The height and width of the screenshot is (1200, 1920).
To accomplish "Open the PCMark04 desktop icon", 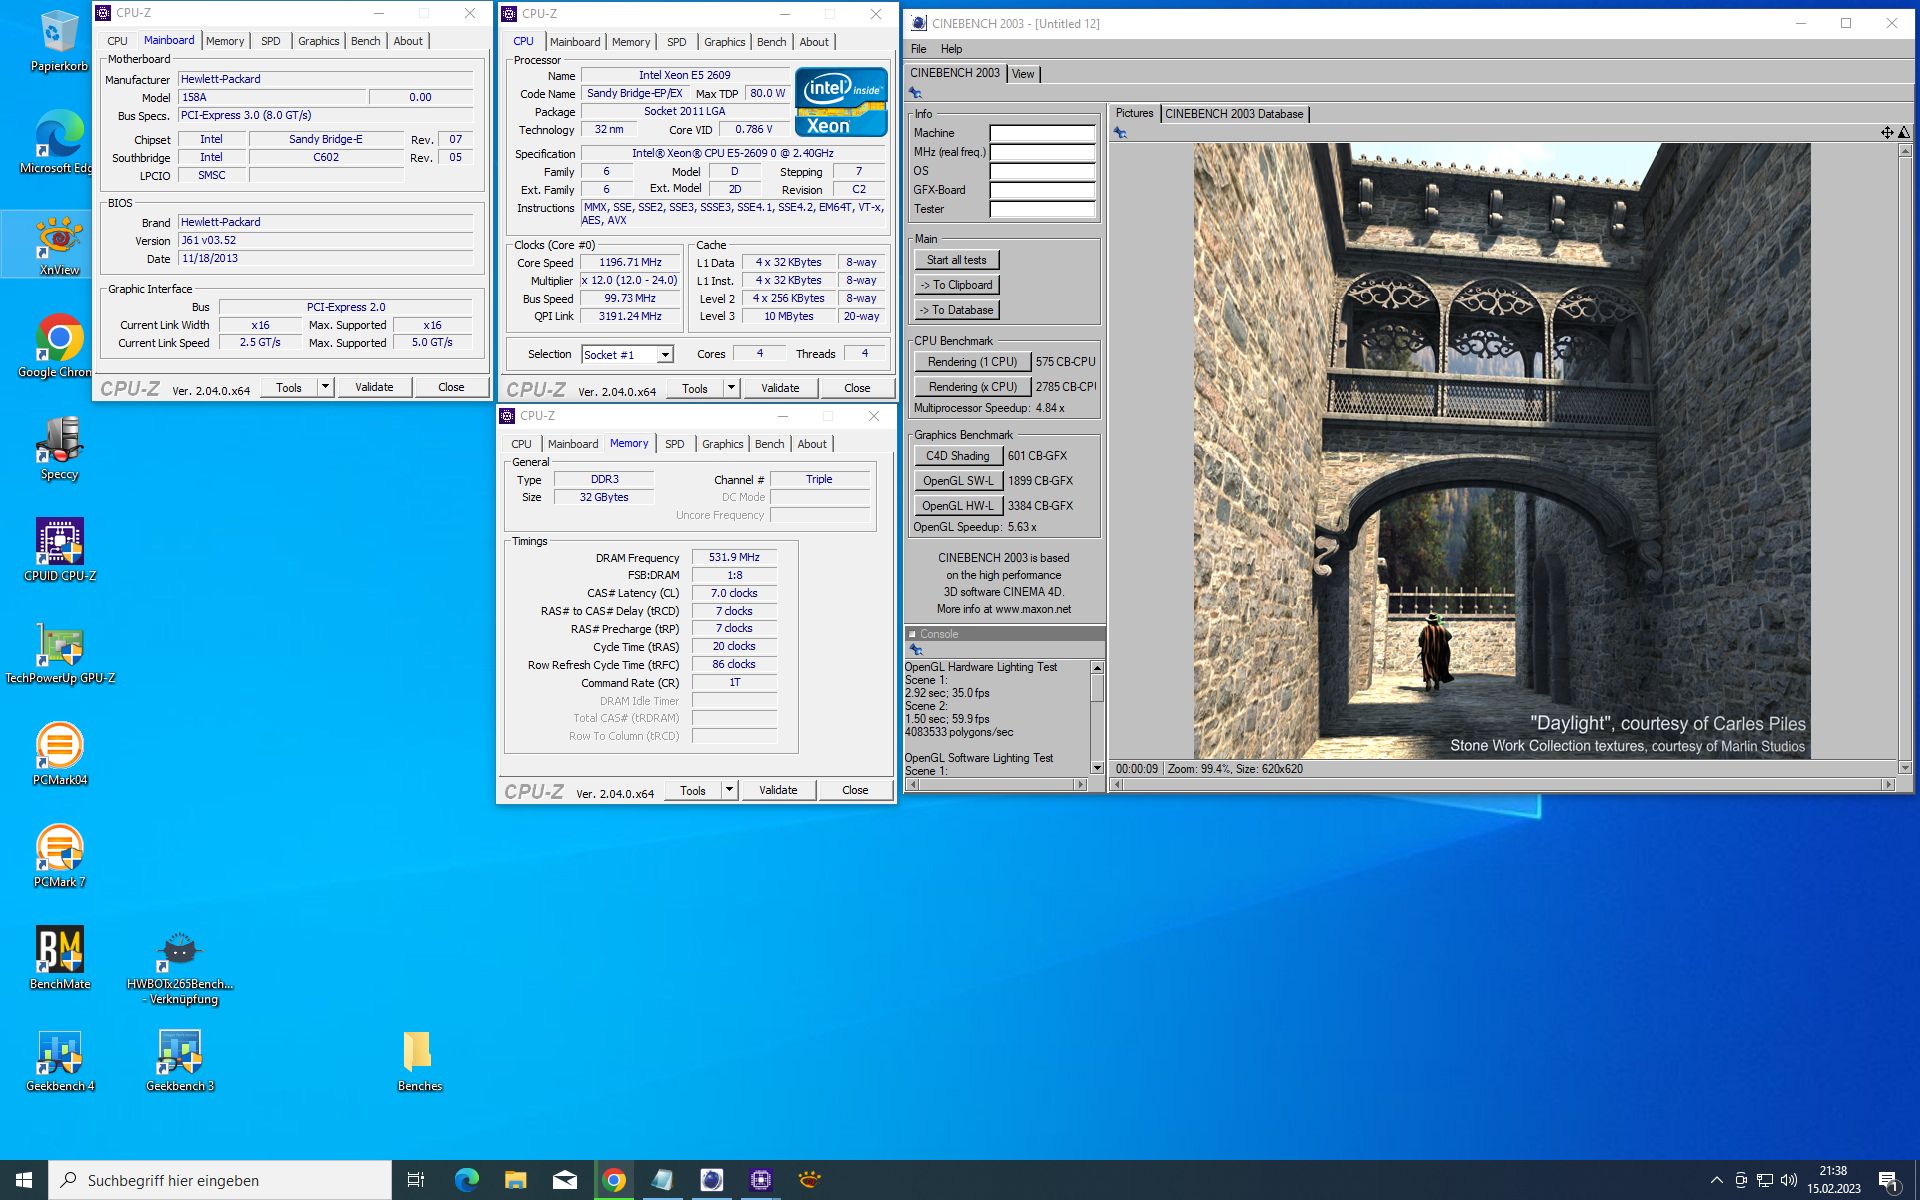I will tap(59, 754).
